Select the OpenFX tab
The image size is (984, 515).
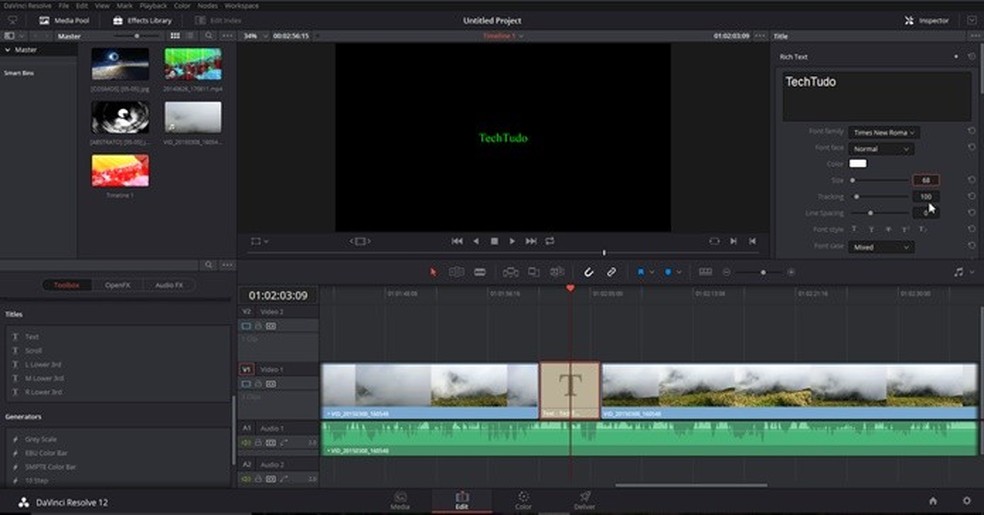click(x=117, y=285)
